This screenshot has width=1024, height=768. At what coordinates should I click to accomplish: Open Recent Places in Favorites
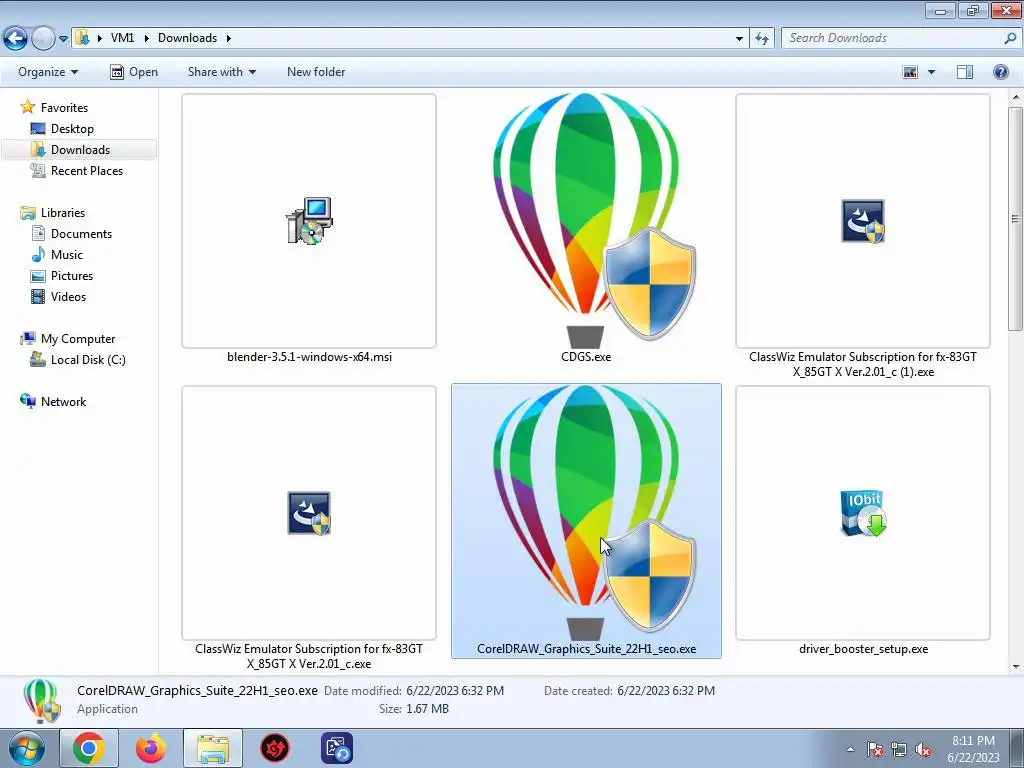point(86,170)
